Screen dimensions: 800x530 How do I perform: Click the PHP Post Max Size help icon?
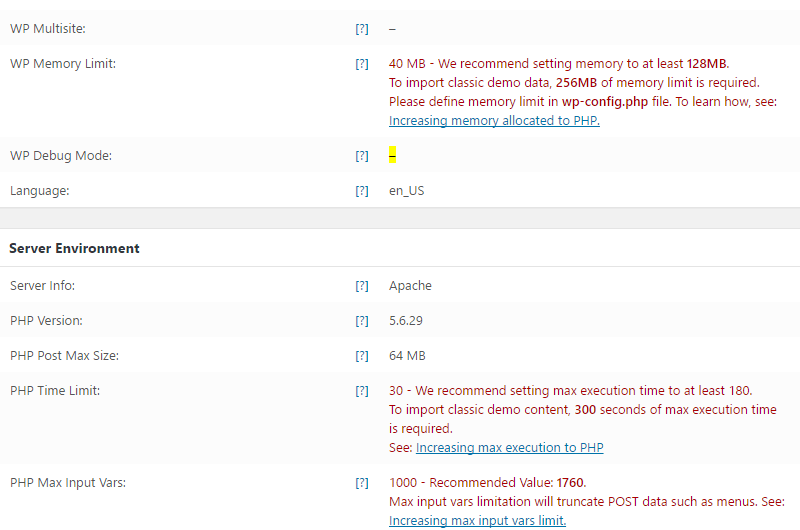click(362, 356)
